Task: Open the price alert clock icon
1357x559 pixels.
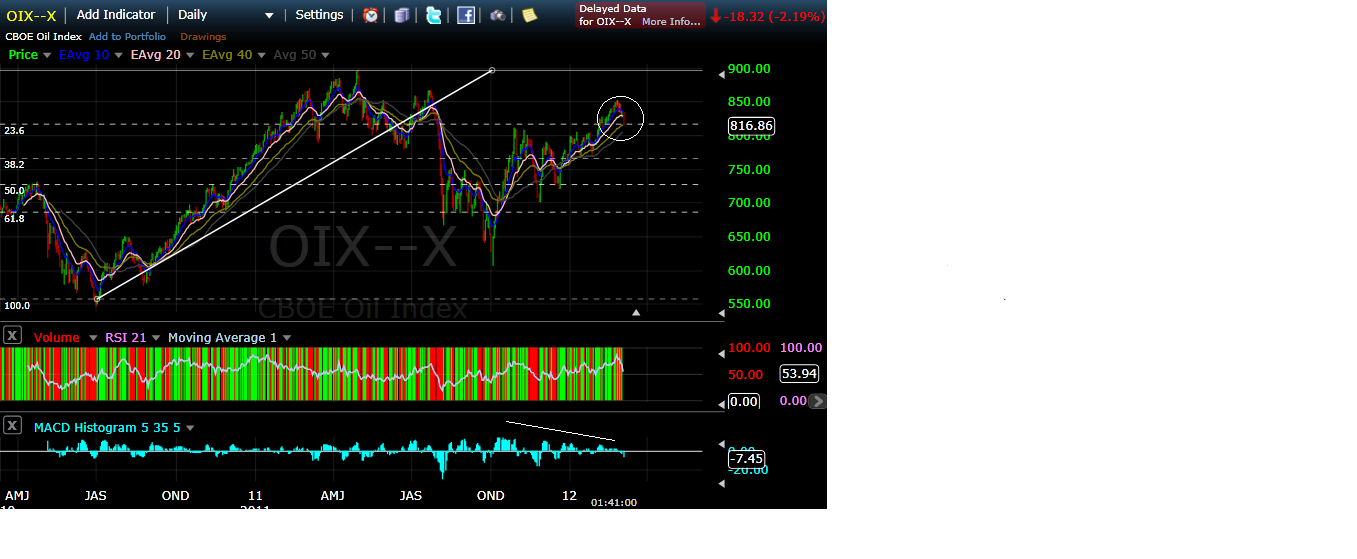Action: point(371,15)
